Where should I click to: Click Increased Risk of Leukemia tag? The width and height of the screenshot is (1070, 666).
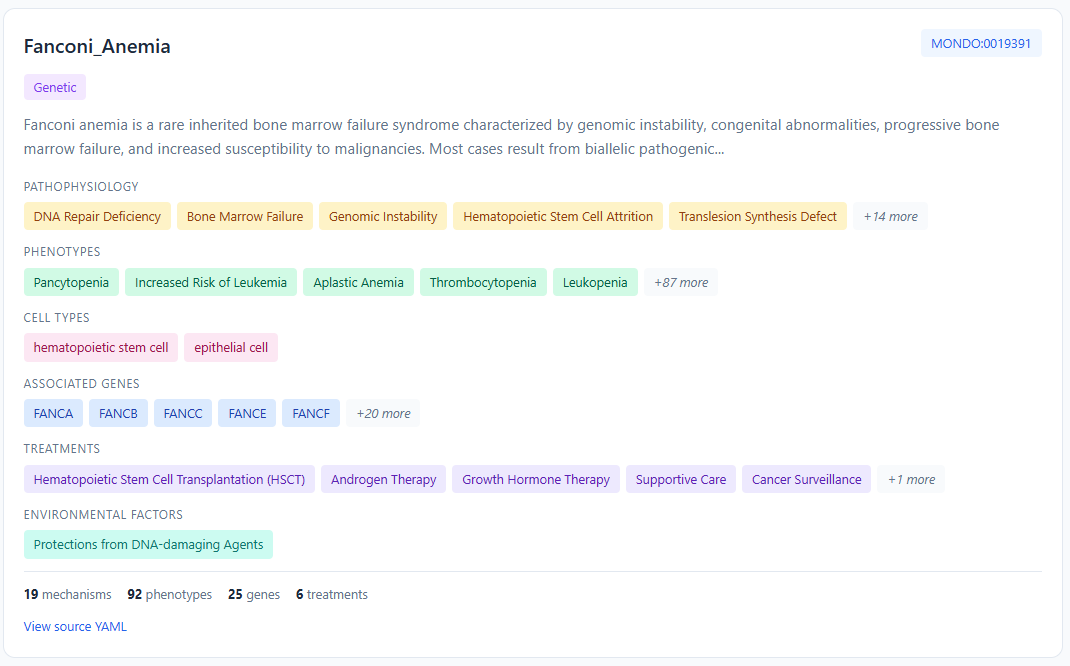(x=211, y=283)
